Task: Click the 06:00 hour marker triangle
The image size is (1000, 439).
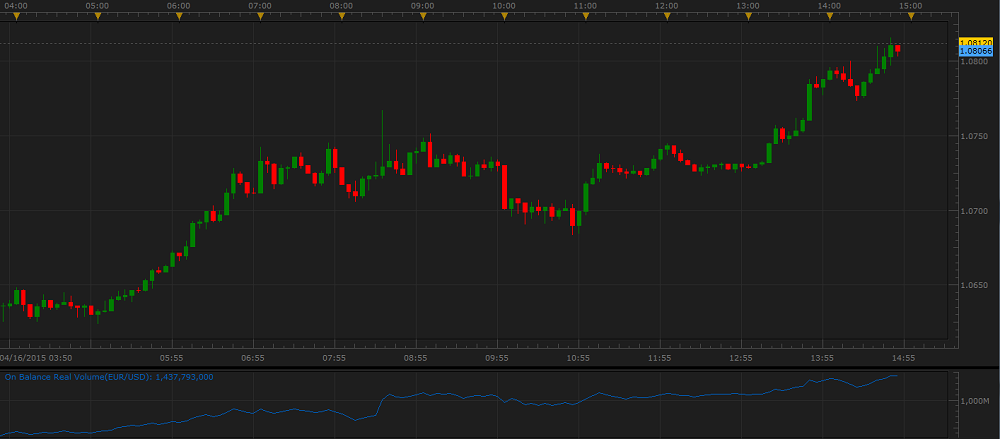Action: (x=179, y=16)
